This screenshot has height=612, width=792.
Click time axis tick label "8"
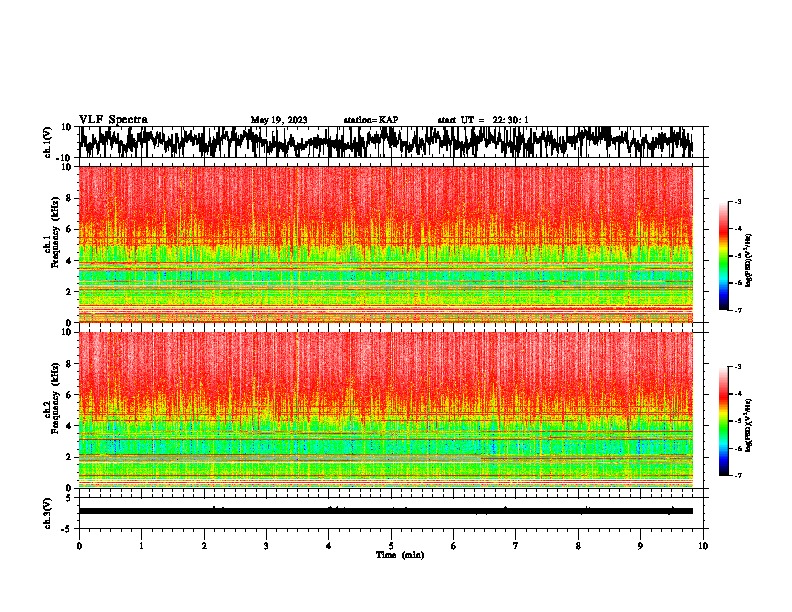click(x=578, y=546)
